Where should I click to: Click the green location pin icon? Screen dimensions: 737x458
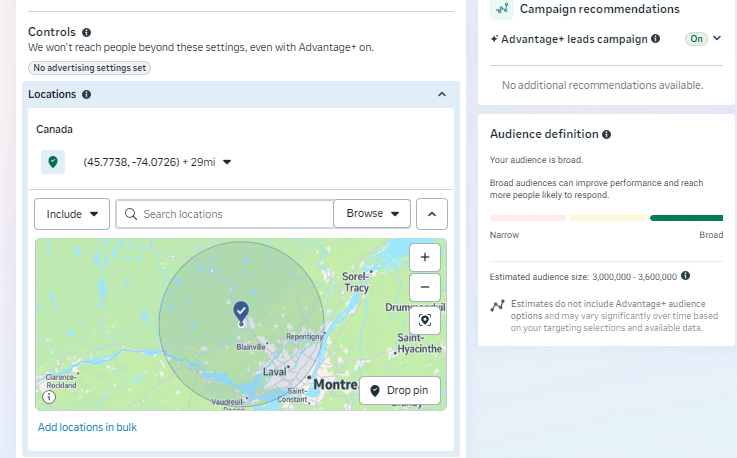pyautogui.click(x=53, y=162)
